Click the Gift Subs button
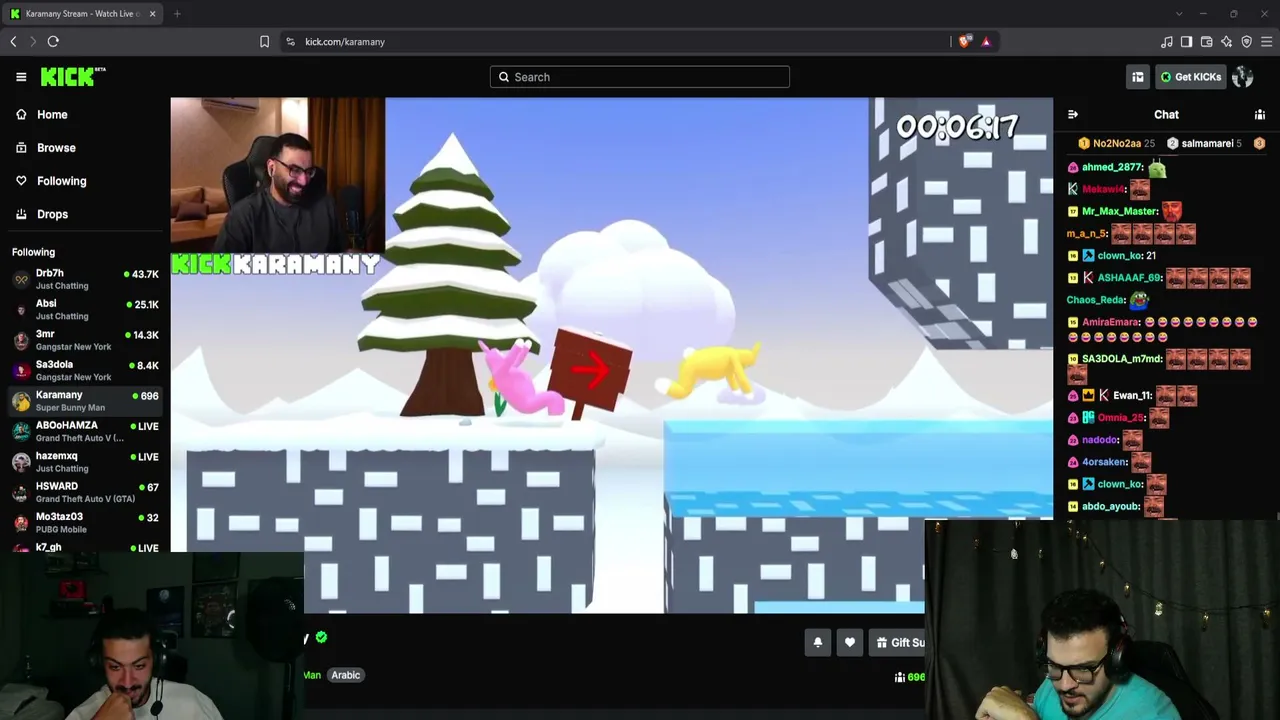This screenshot has width=1280, height=720. click(898, 643)
